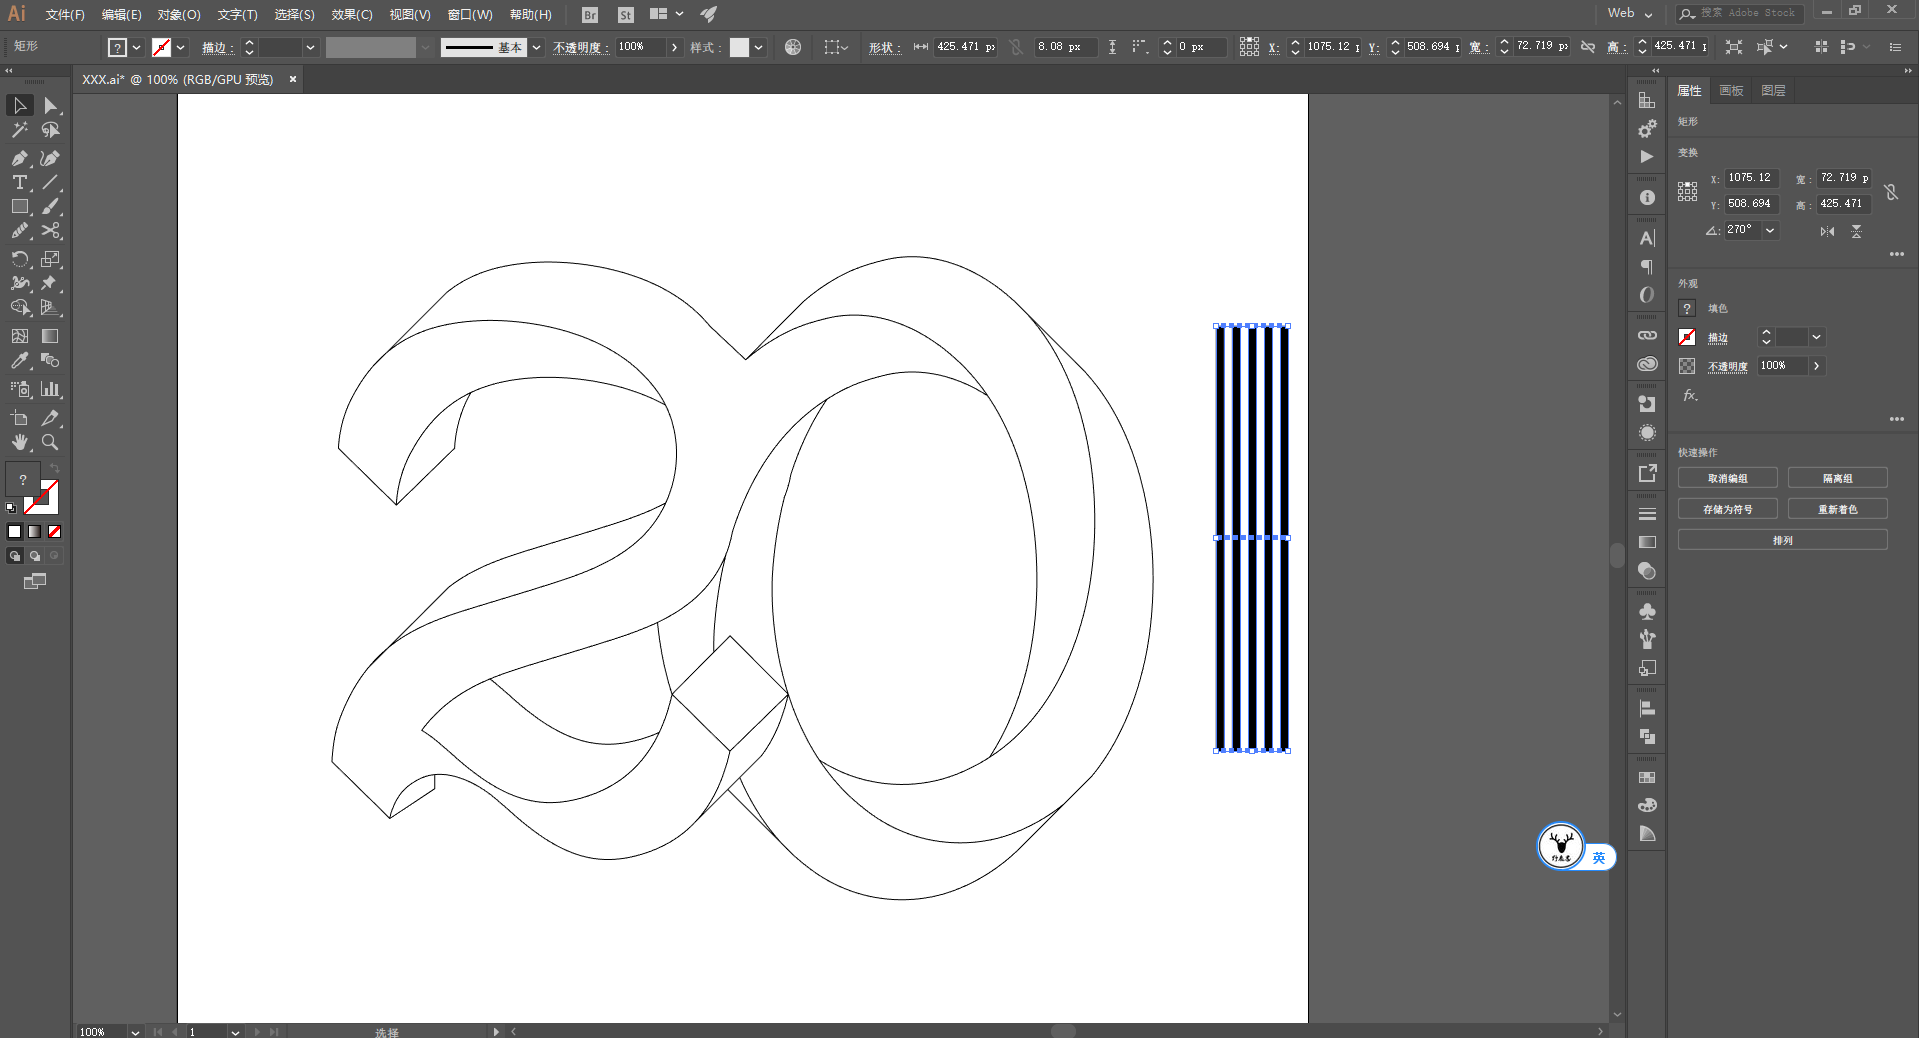
Task: Open the graphic style dropdown
Action: (x=759, y=47)
